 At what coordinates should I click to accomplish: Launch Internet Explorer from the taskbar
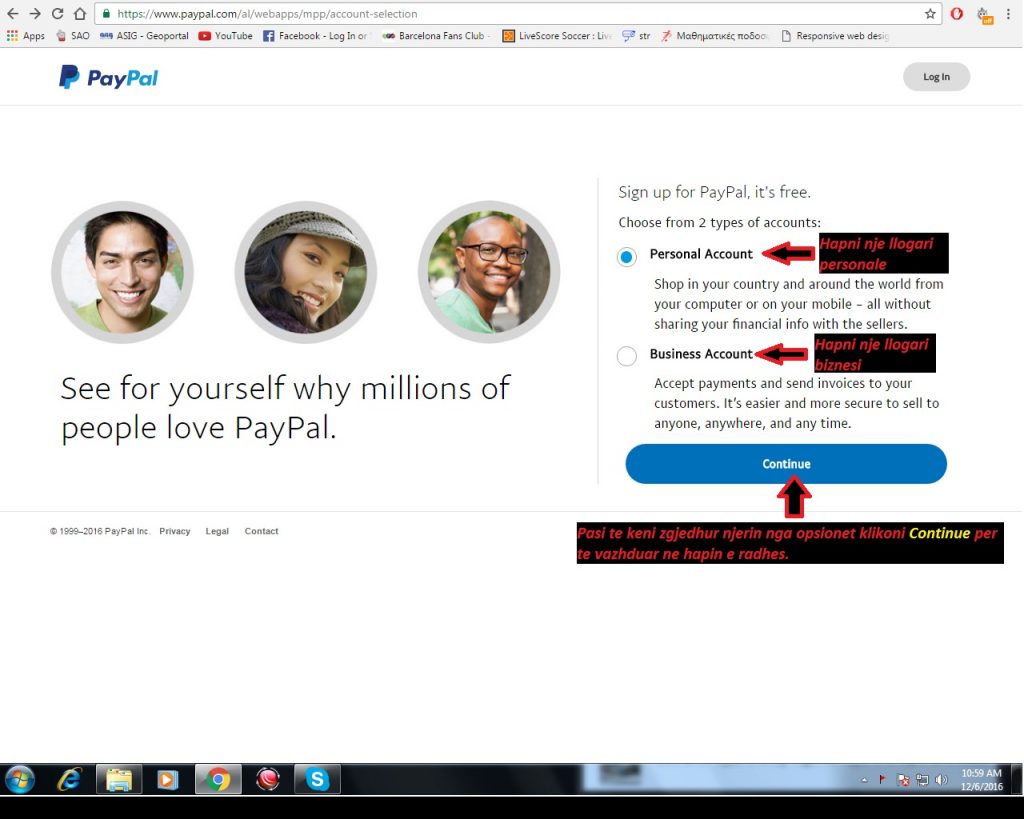point(69,779)
